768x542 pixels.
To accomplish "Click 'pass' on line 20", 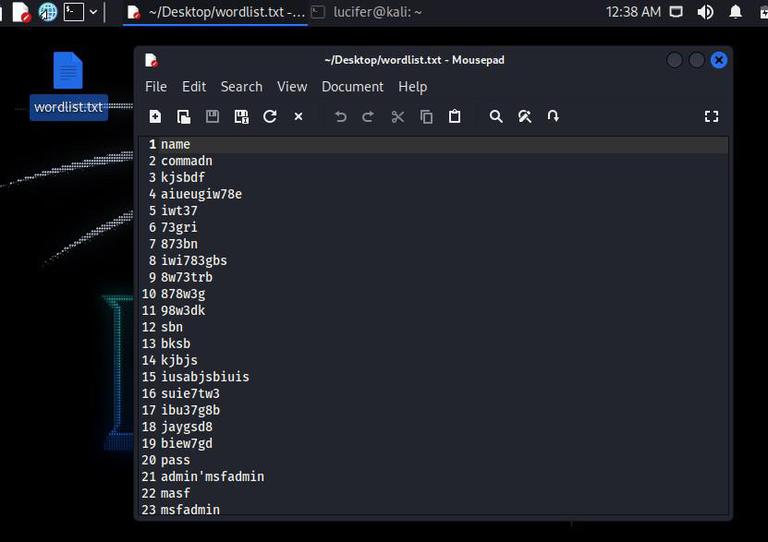I will pyautogui.click(x=175, y=461).
